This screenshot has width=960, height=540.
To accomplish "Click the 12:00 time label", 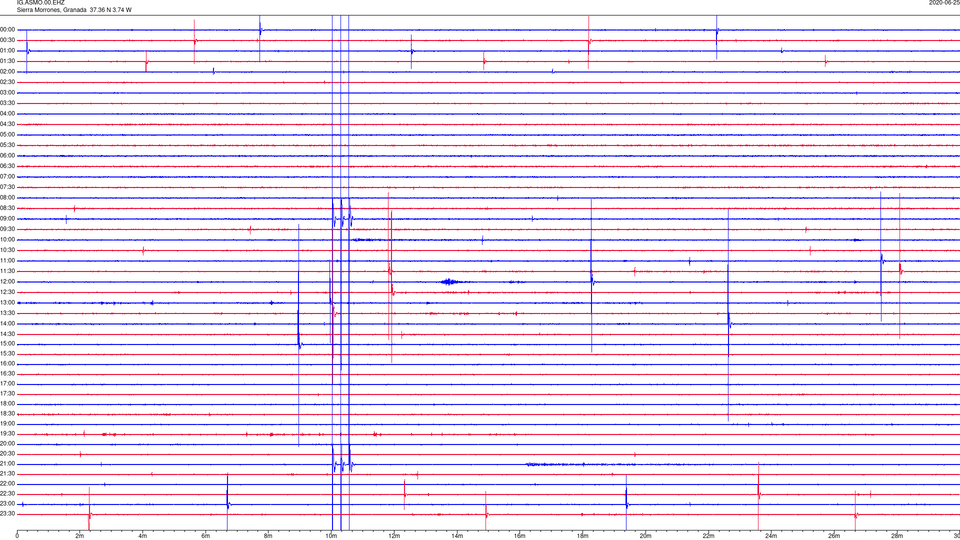I will click(x=7, y=282).
